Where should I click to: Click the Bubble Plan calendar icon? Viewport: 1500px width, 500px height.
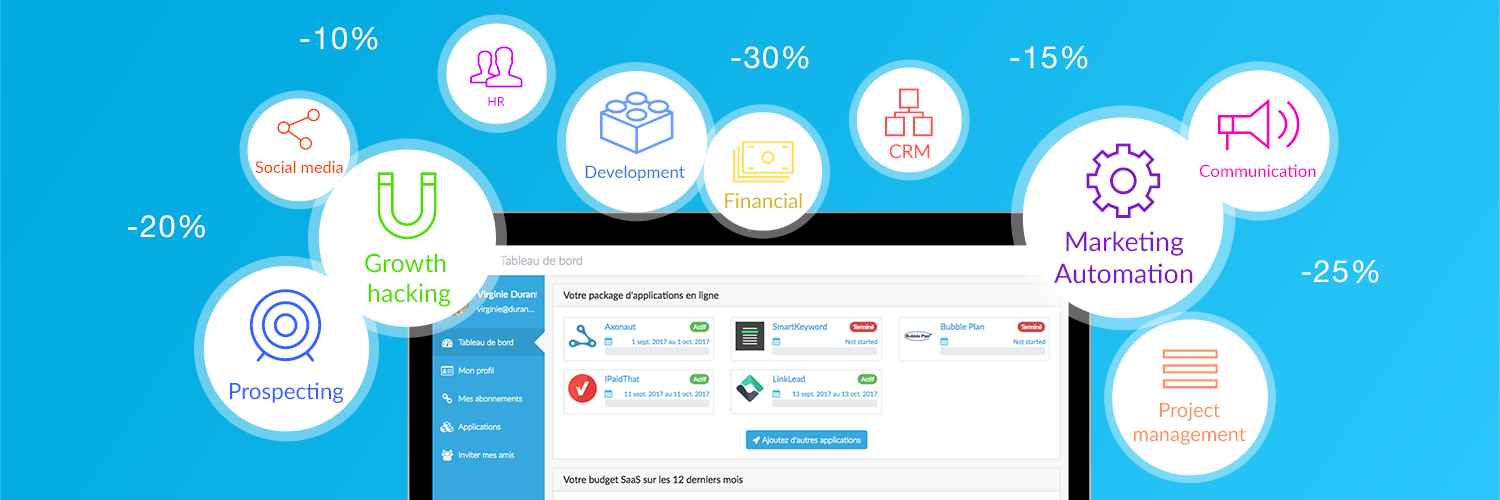943,341
